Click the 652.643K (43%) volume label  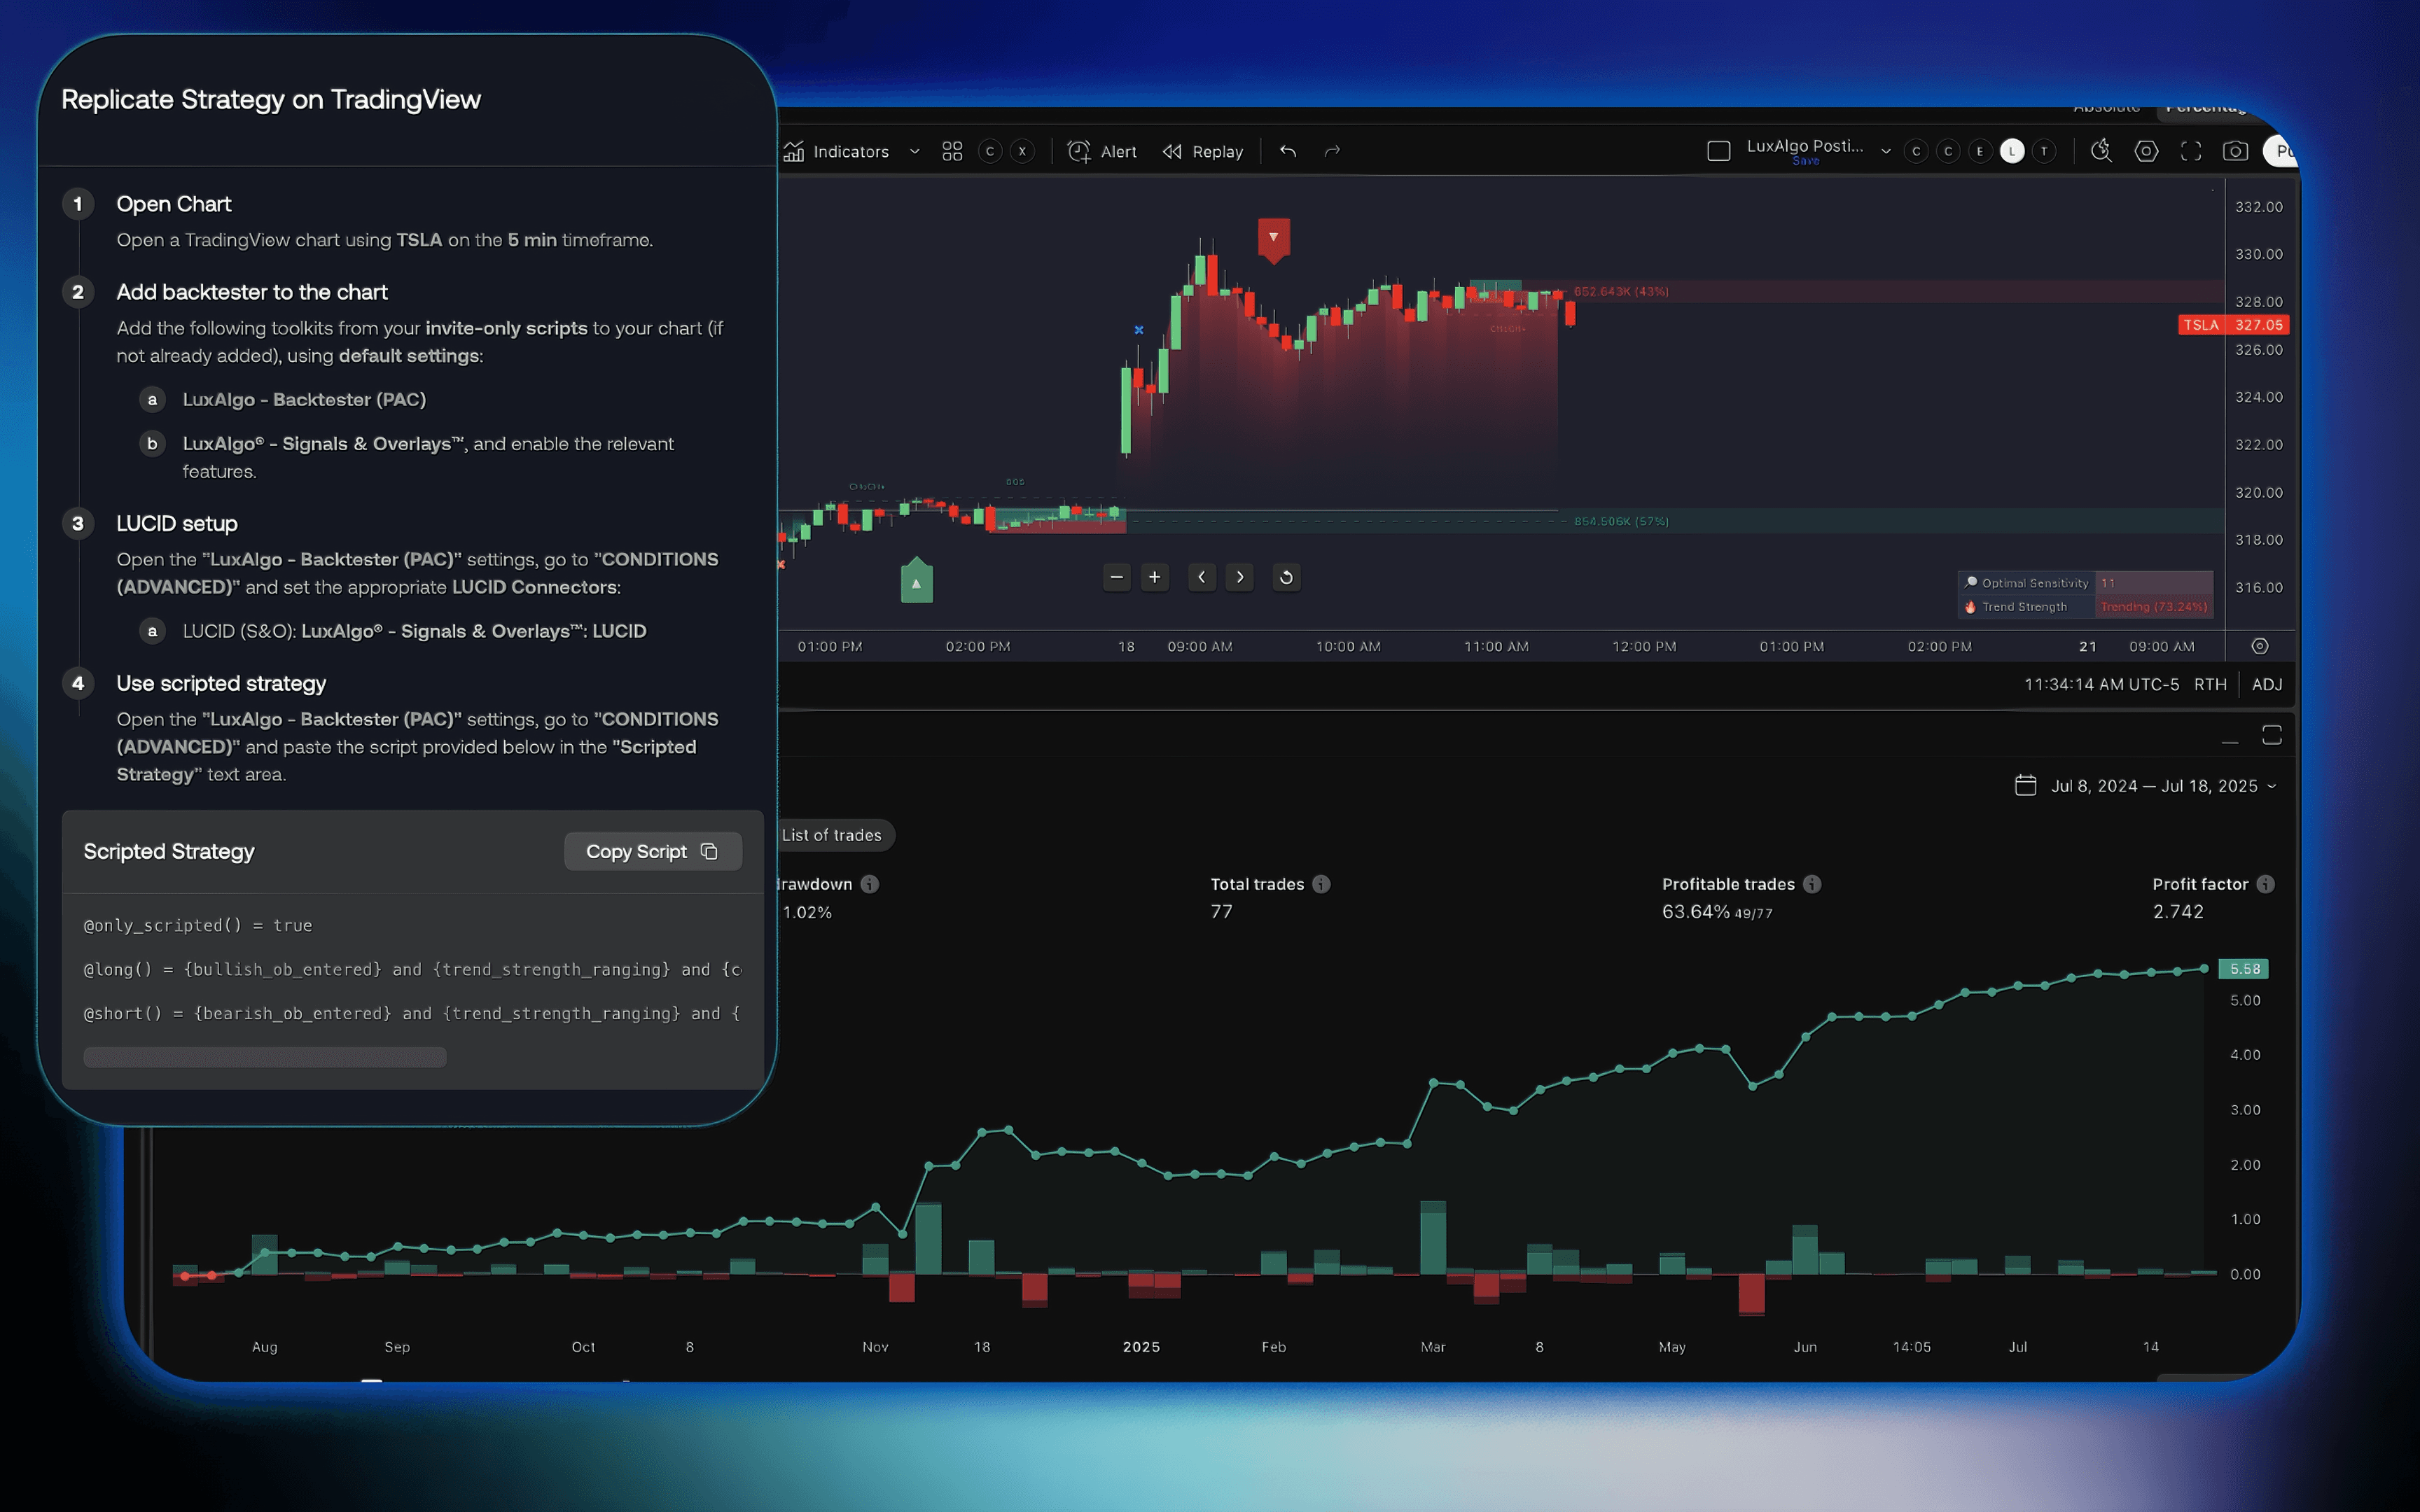(1621, 292)
